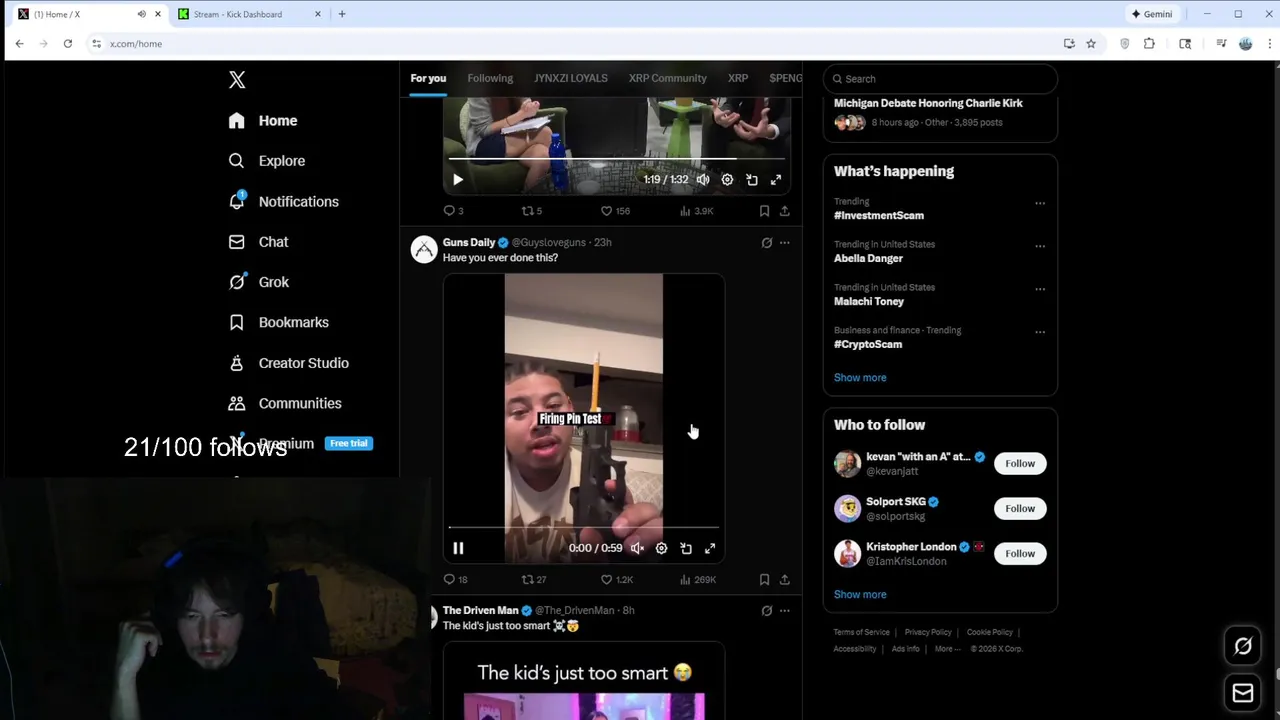Play the top video at 1:19

458,180
